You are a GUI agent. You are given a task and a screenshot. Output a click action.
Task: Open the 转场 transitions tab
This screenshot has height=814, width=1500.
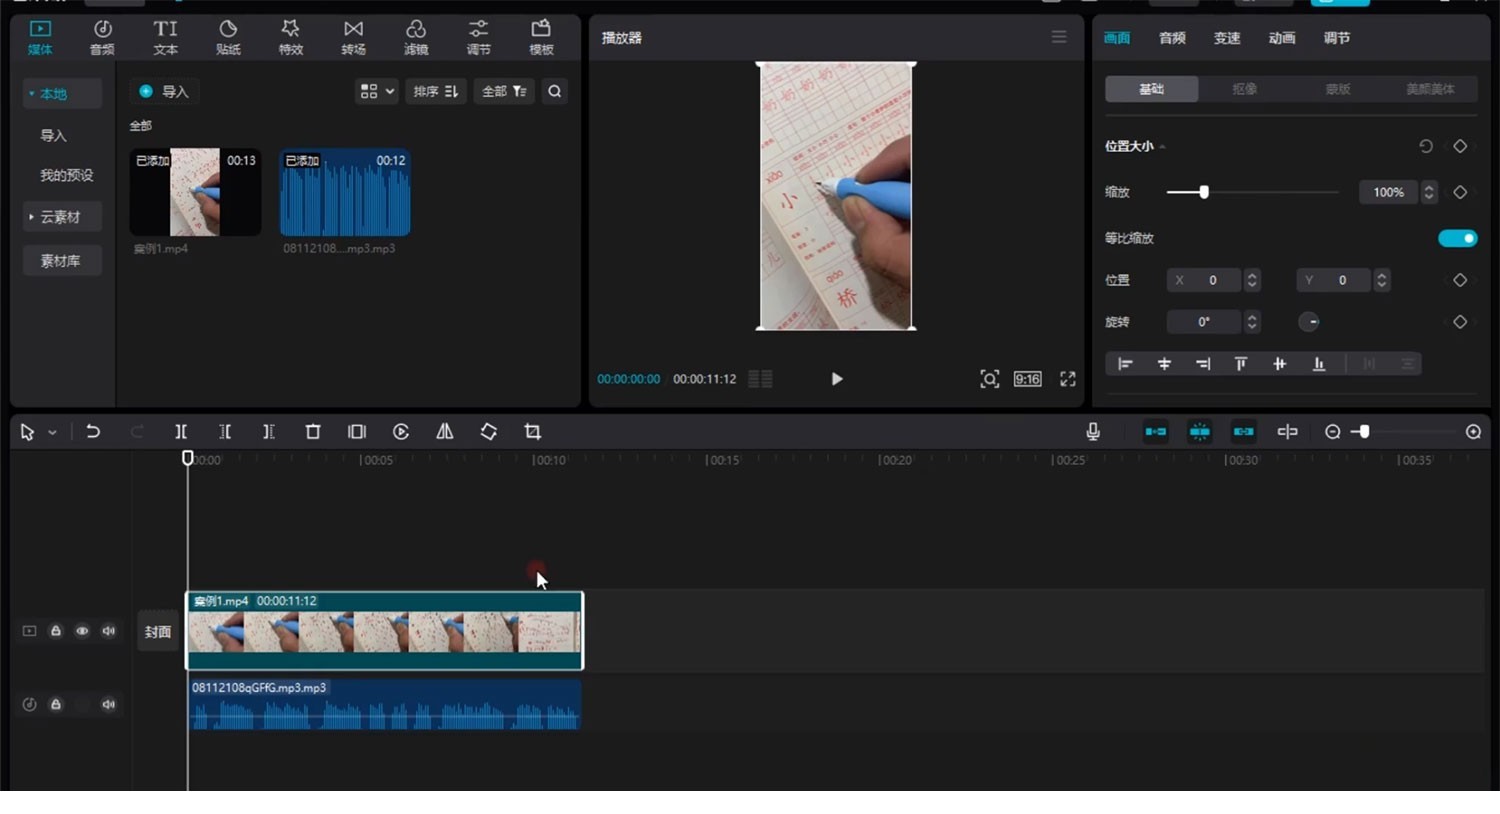353,37
